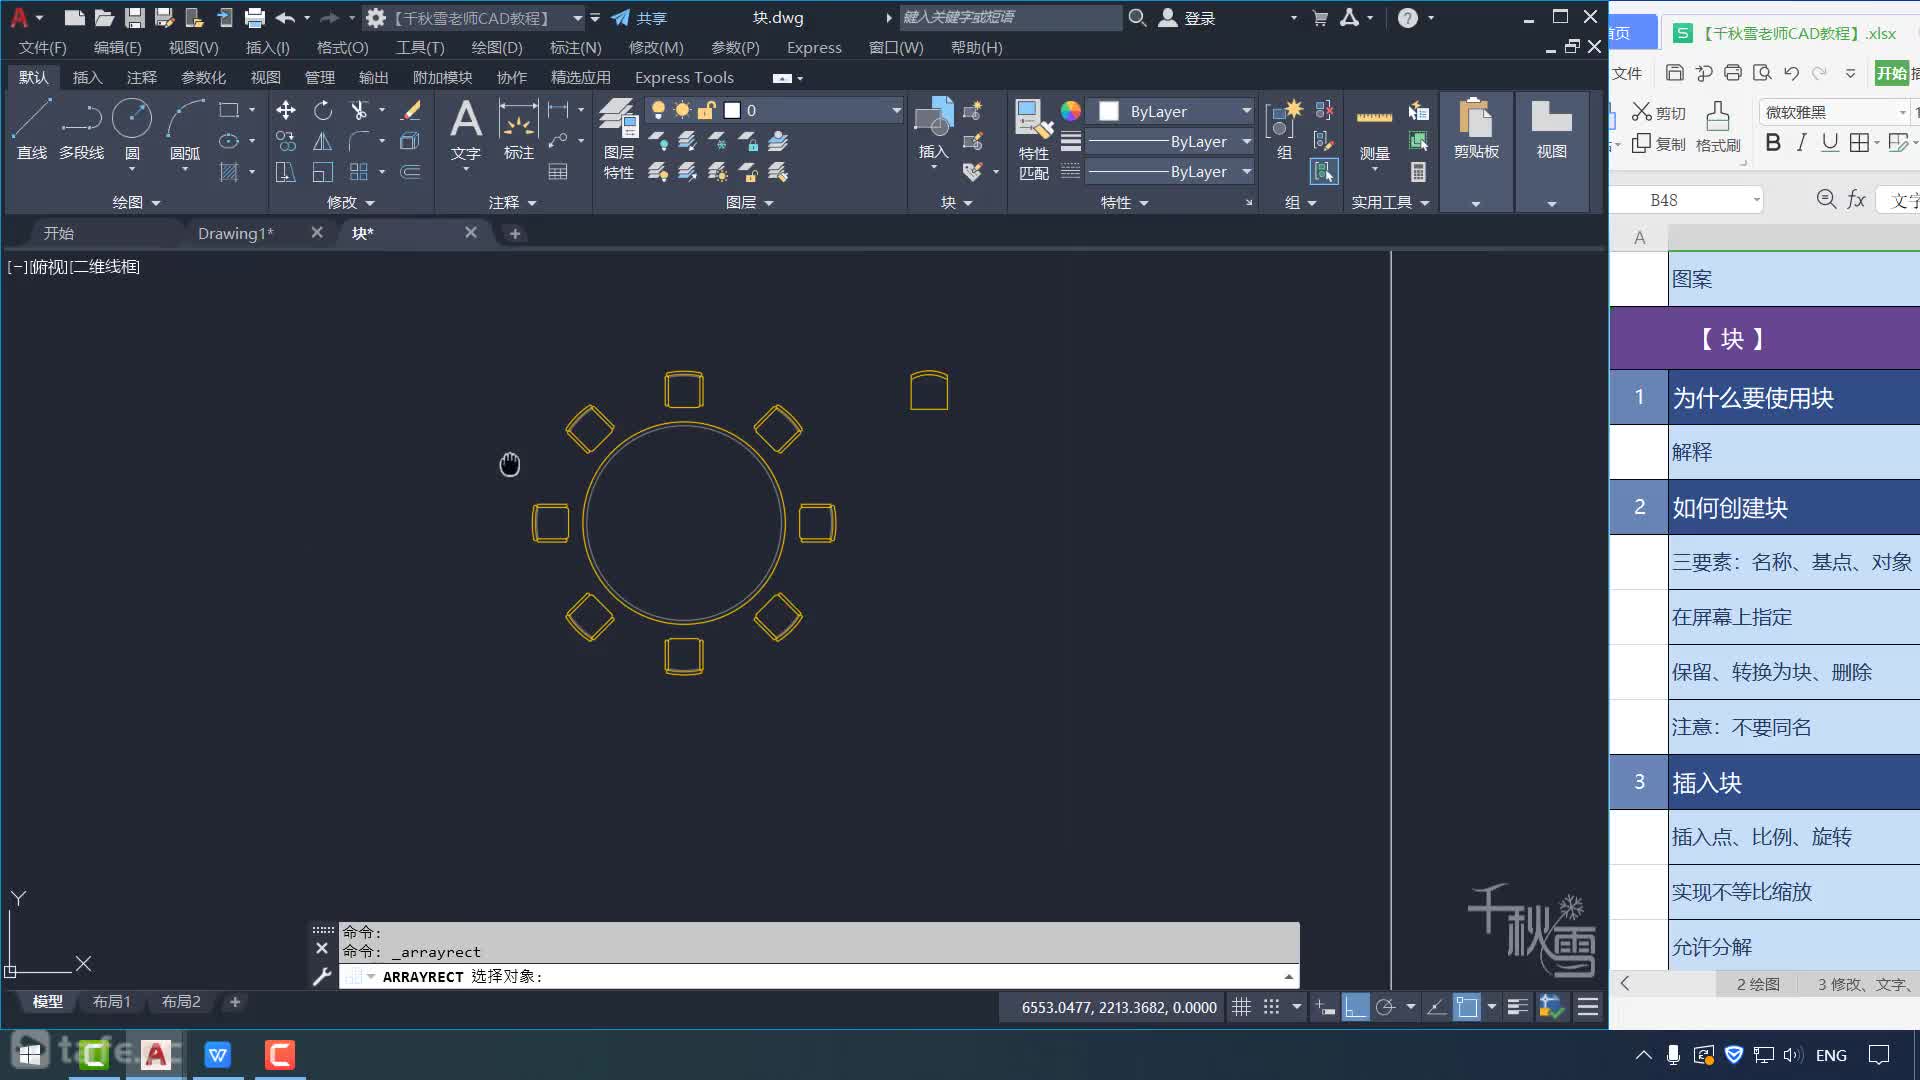Click the Quick Calculator icon
1920x1080 pixels.
click(x=1418, y=172)
